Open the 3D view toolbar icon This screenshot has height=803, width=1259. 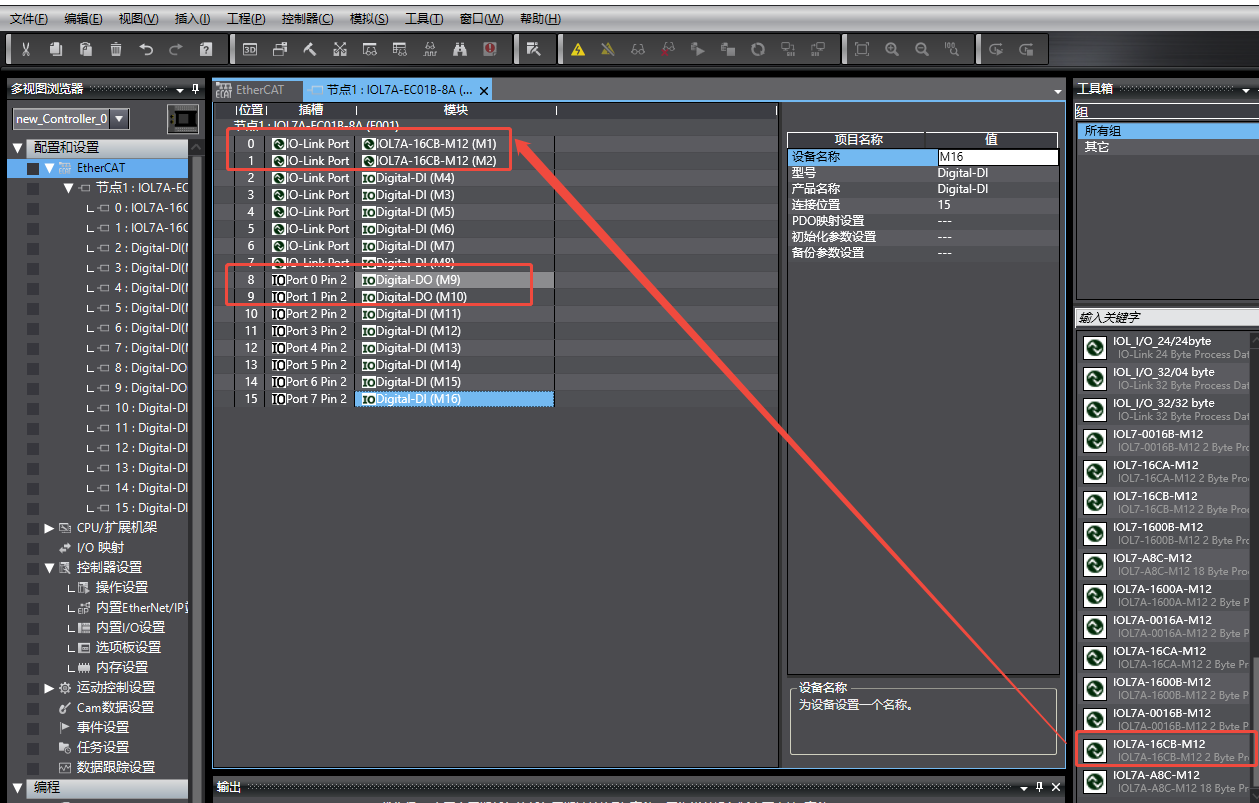(250, 49)
